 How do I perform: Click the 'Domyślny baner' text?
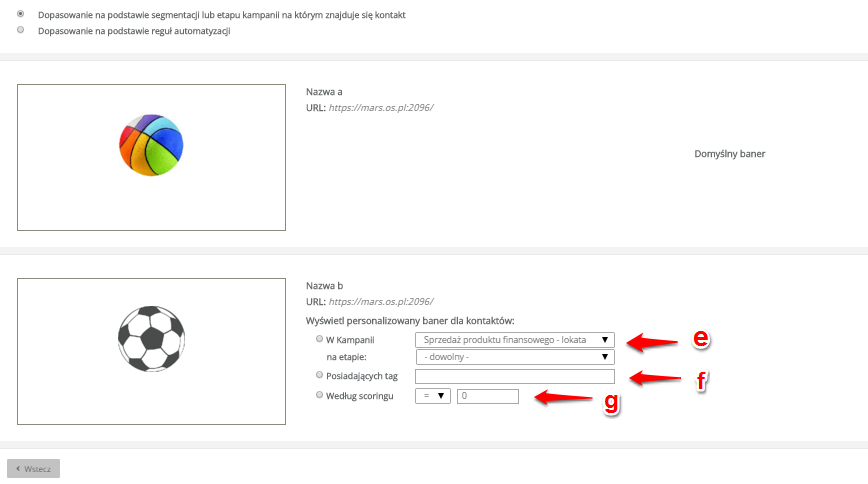pyautogui.click(x=730, y=154)
